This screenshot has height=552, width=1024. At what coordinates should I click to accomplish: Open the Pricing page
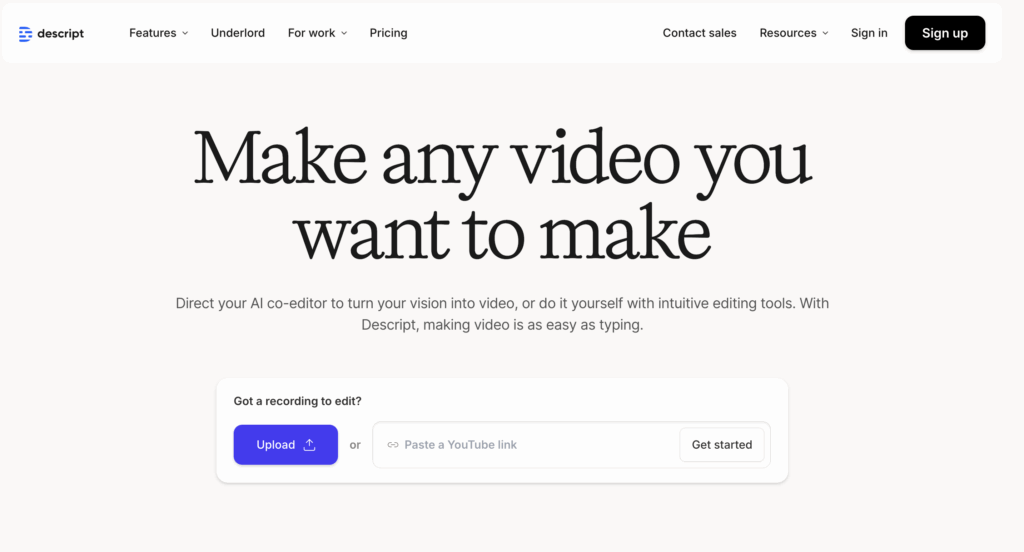pyautogui.click(x=389, y=33)
